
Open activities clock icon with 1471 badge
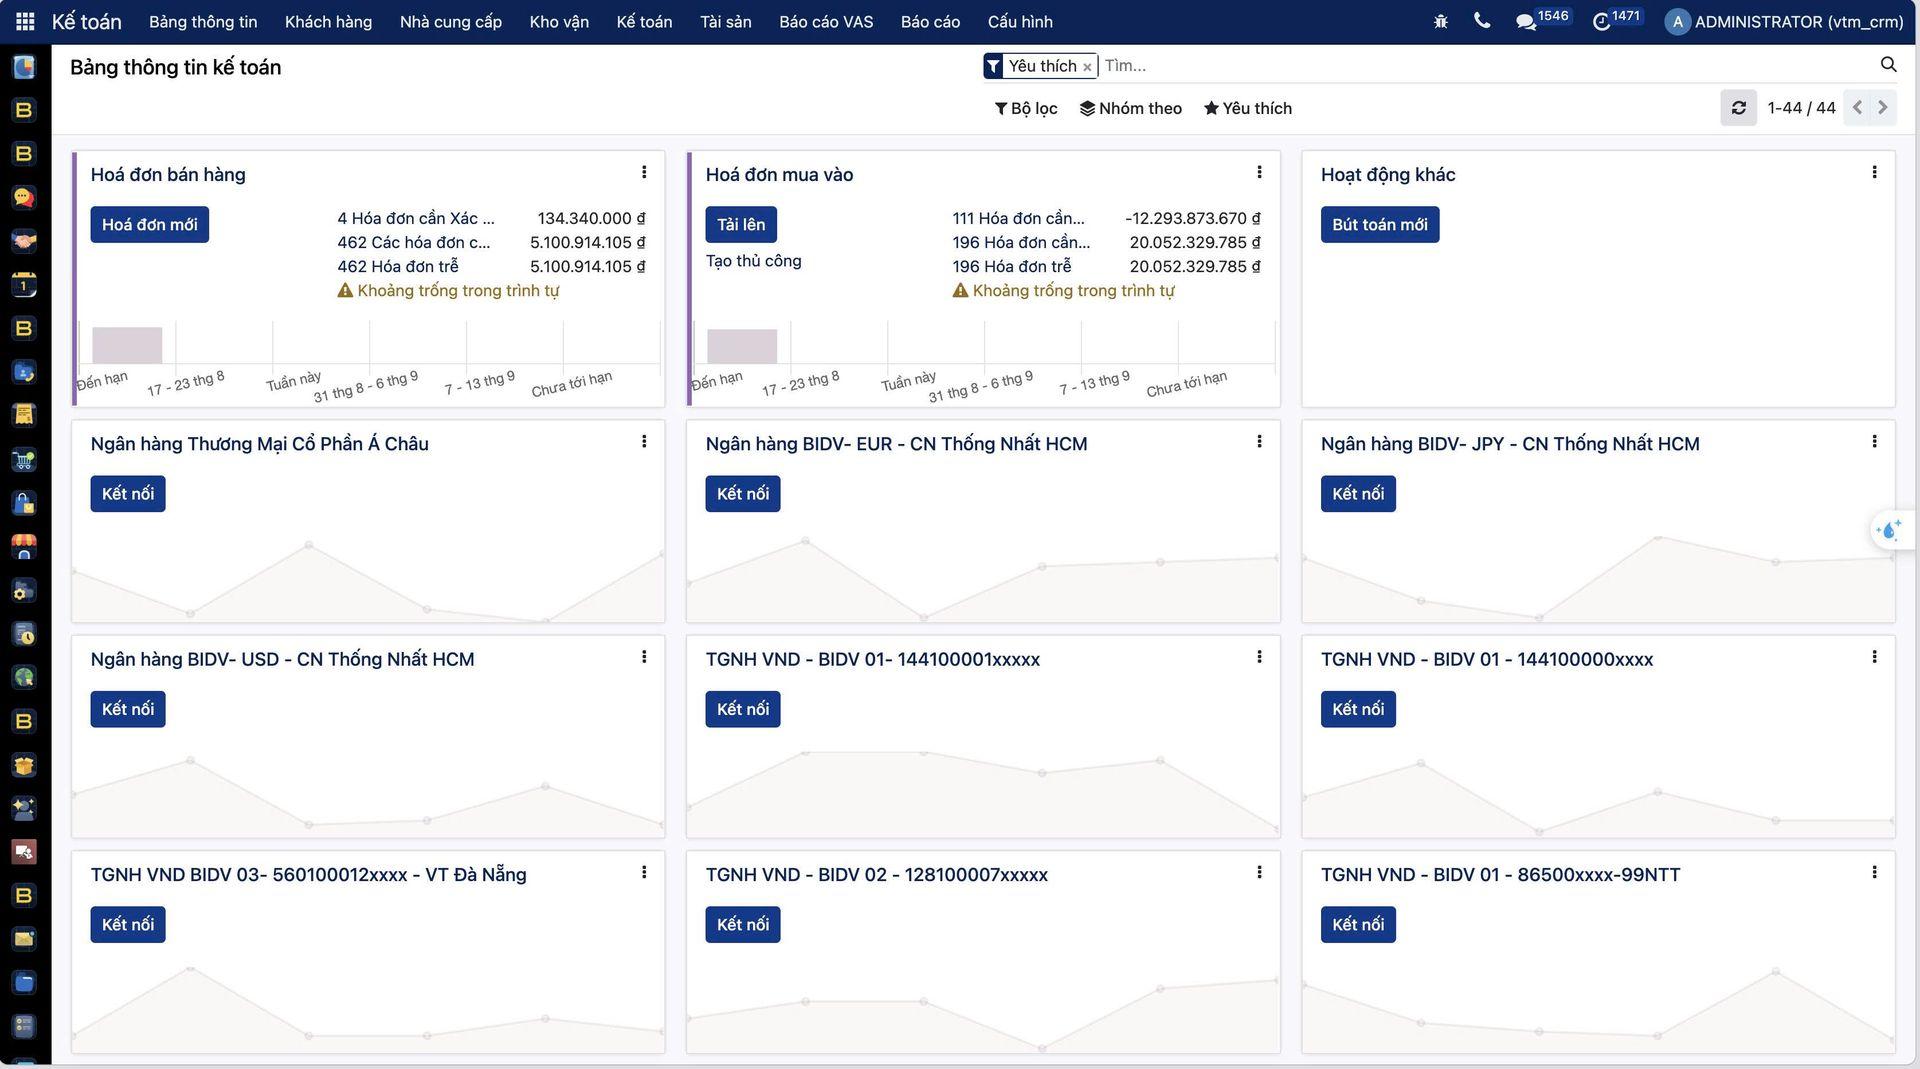(1601, 21)
